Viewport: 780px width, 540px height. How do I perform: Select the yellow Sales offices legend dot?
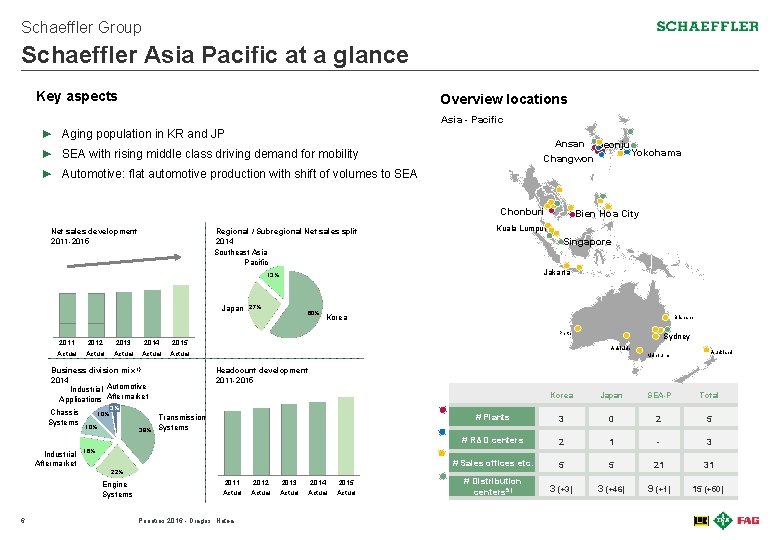pyautogui.click(x=442, y=453)
